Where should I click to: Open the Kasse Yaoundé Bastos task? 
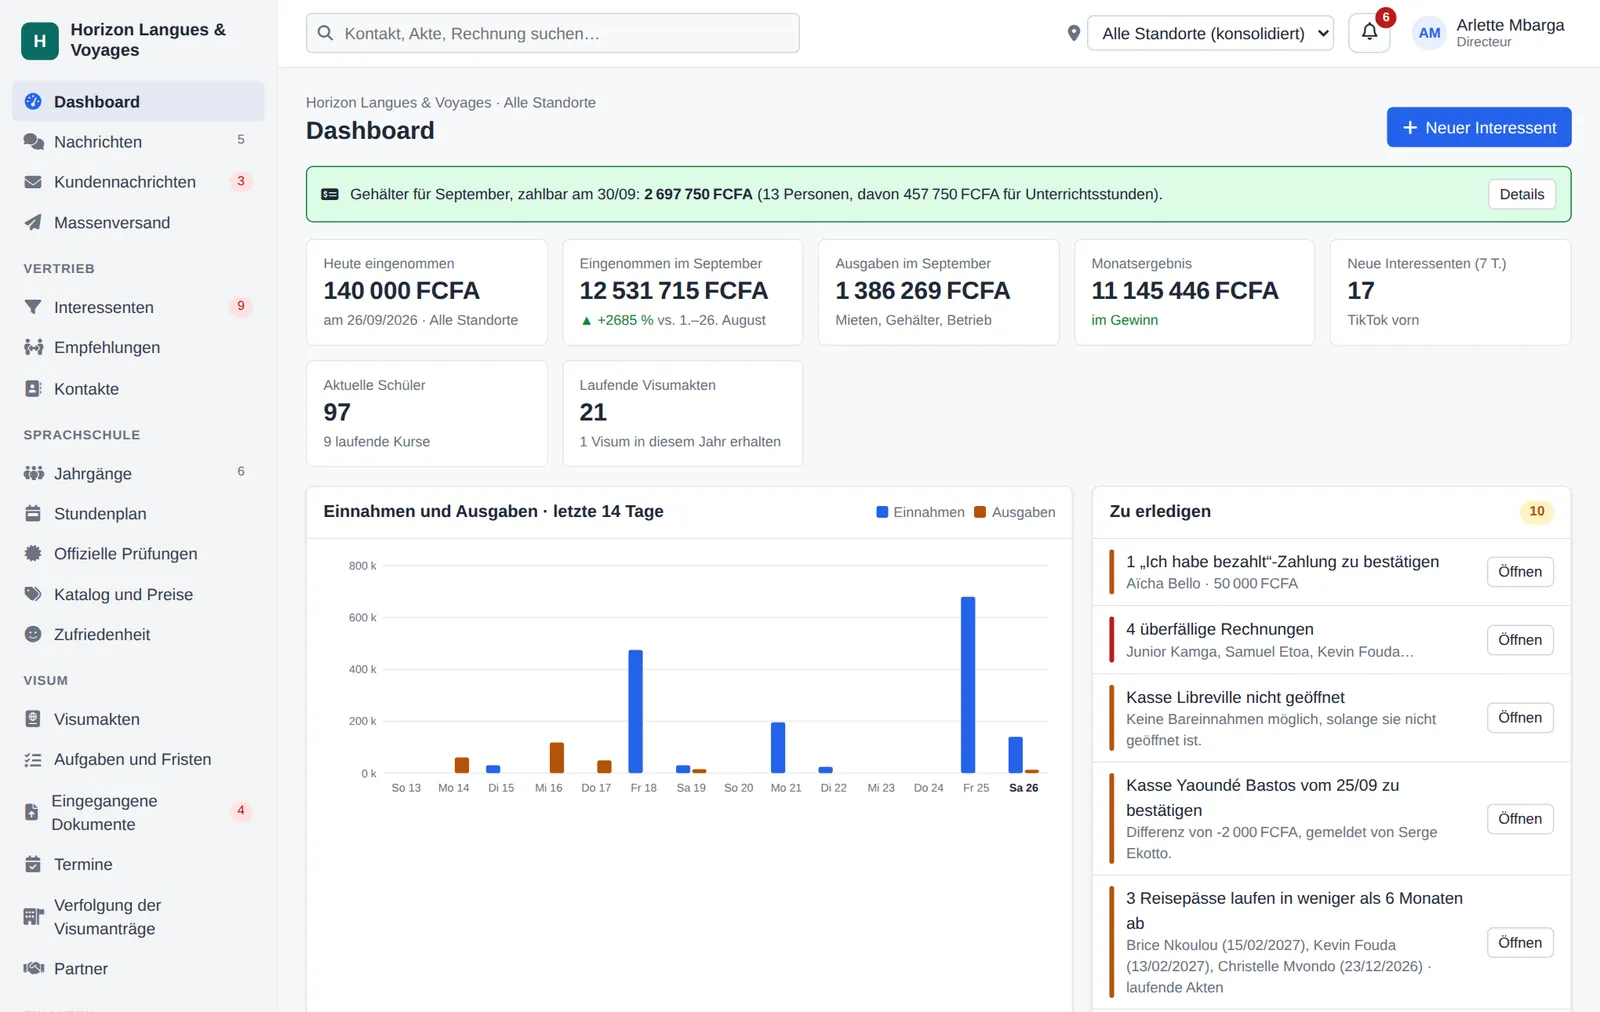(x=1520, y=819)
